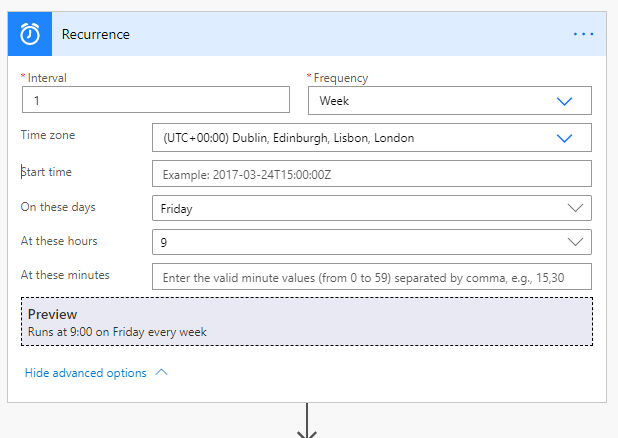
Task: Focus the Interval input field
Action: click(x=155, y=101)
